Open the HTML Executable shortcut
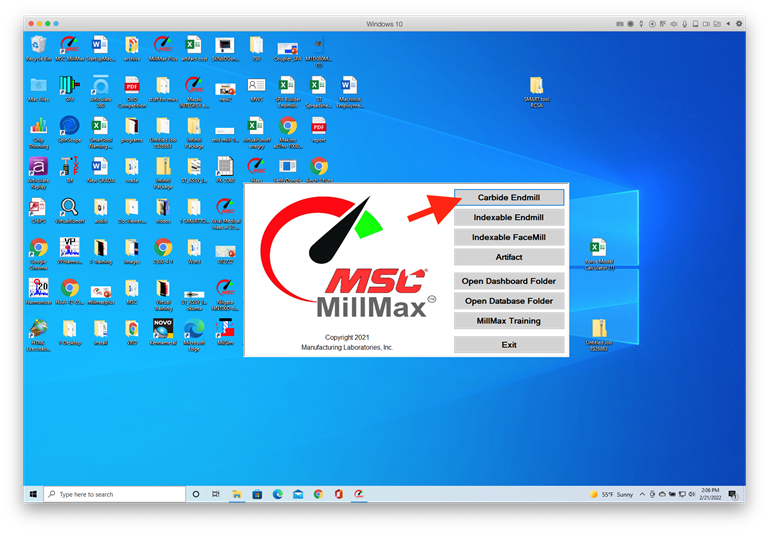Image resolution: width=769 pixels, height=533 pixels. point(38,335)
